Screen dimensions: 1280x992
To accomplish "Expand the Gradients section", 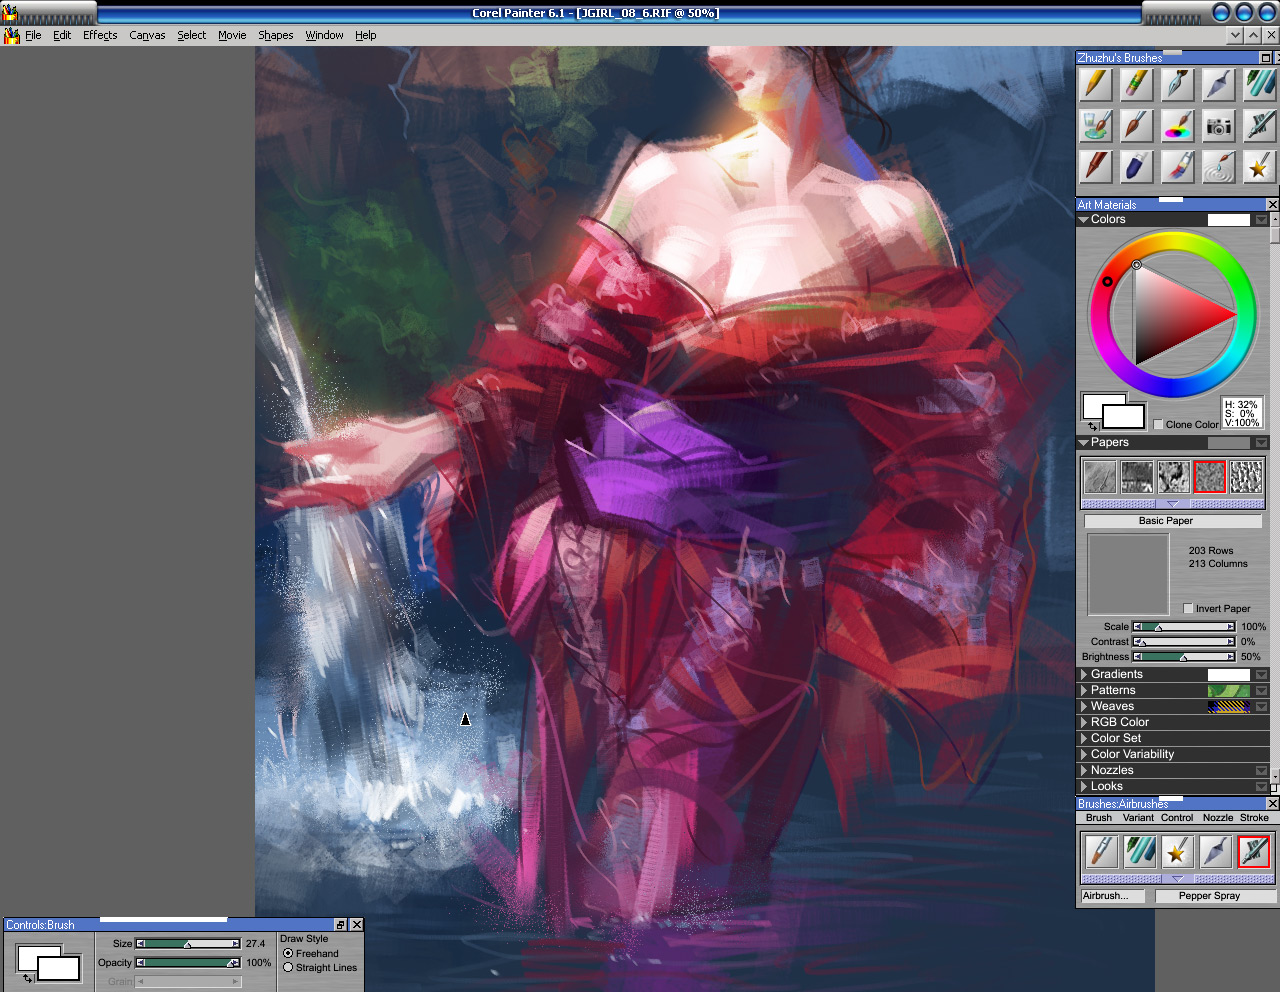I will (1084, 675).
